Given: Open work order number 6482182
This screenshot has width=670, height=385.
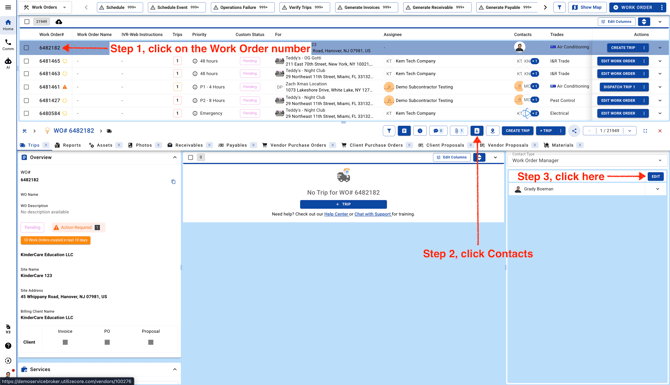Looking at the screenshot, I should click(50, 48).
